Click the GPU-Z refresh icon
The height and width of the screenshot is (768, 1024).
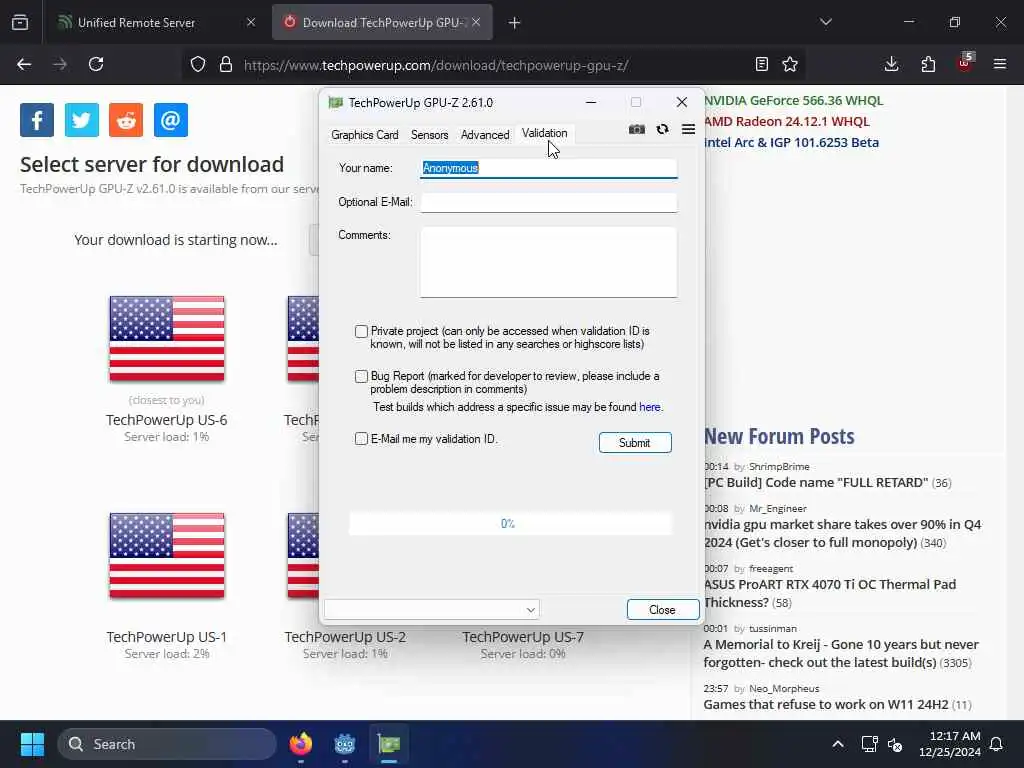coord(662,129)
